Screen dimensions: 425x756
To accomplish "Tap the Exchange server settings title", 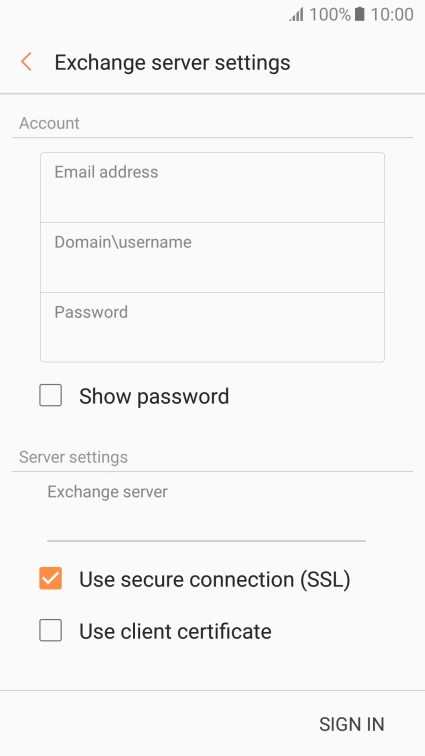I will [x=172, y=63].
